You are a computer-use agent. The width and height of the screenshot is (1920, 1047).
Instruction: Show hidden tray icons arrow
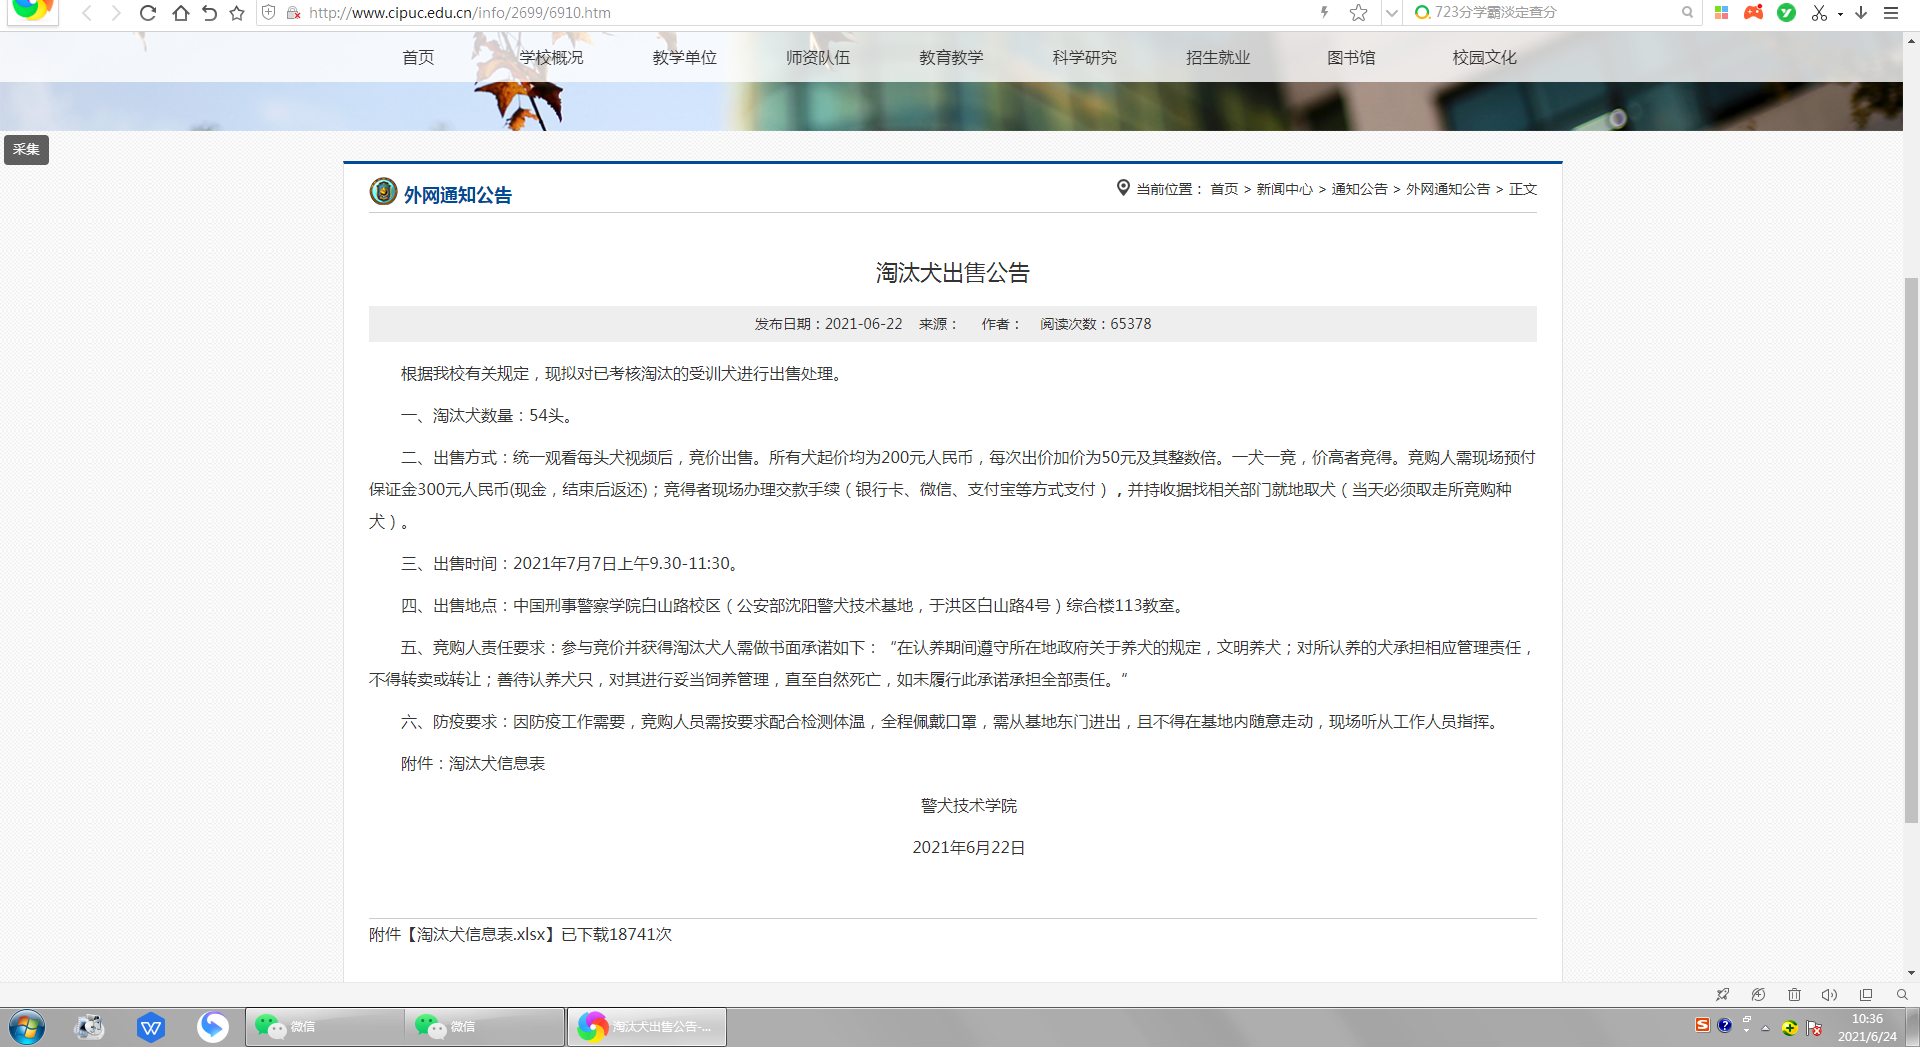coord(1766,1028)
